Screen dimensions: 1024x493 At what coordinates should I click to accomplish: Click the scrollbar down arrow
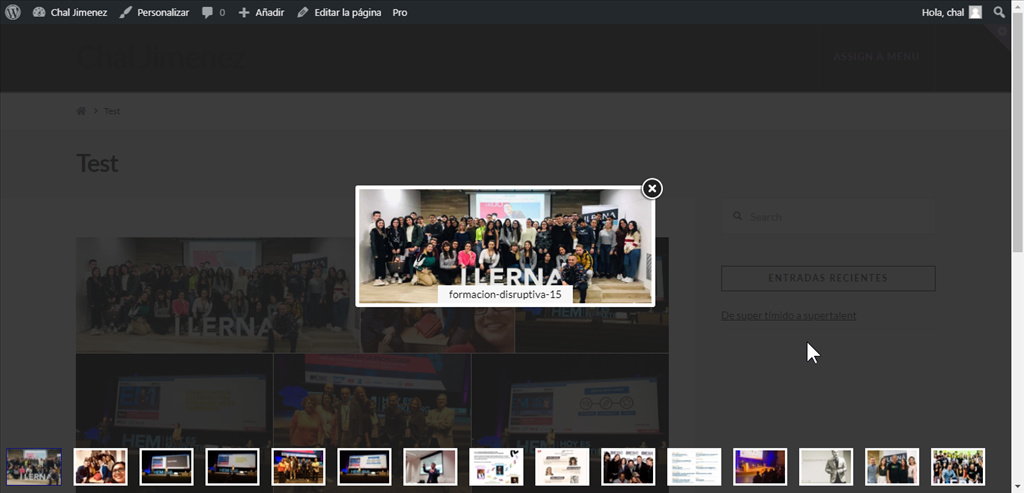point(1018,487)
